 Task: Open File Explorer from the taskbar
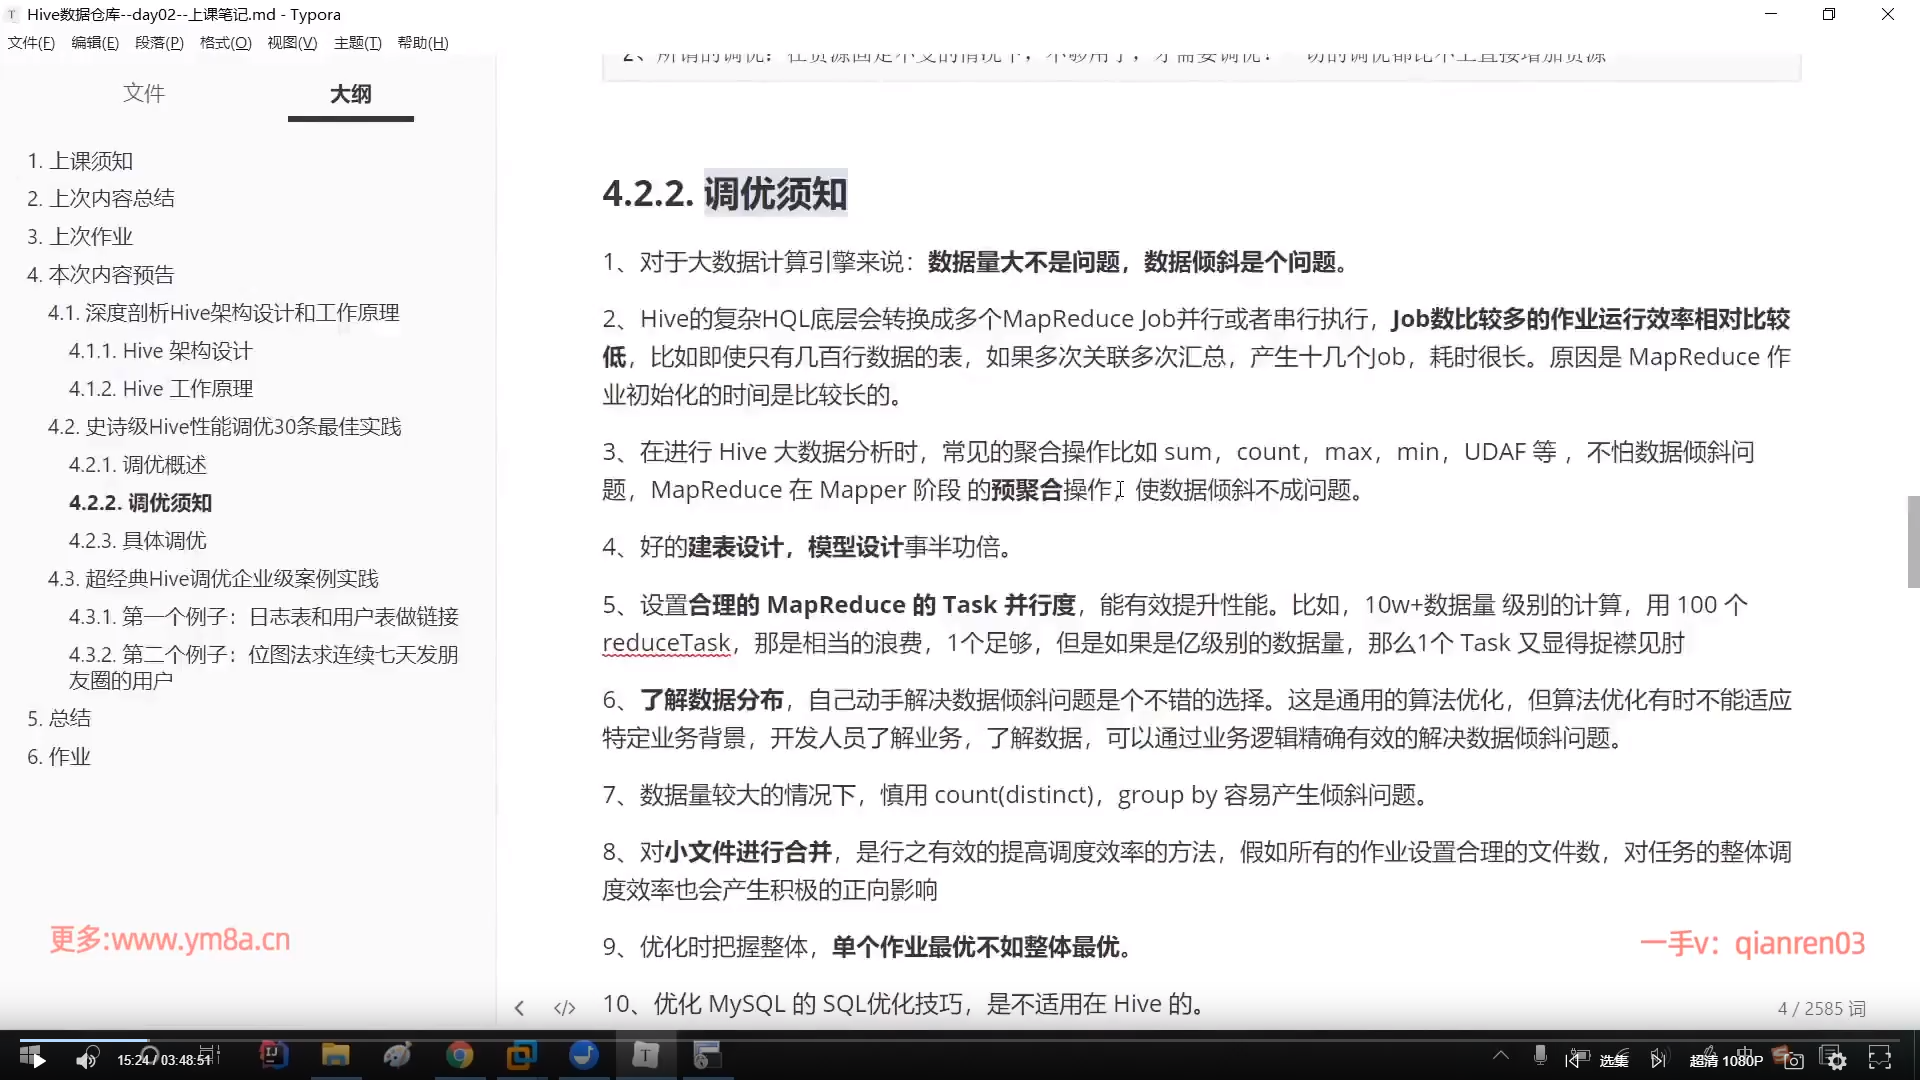tap(335, 1055)
